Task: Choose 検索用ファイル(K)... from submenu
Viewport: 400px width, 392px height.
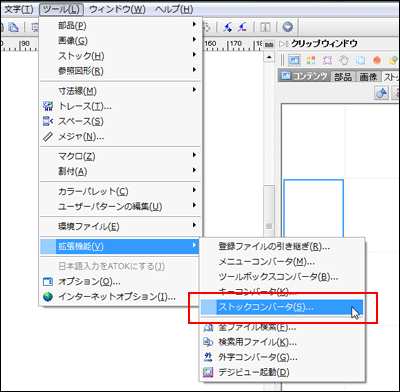Action: (x=282, y=342)
